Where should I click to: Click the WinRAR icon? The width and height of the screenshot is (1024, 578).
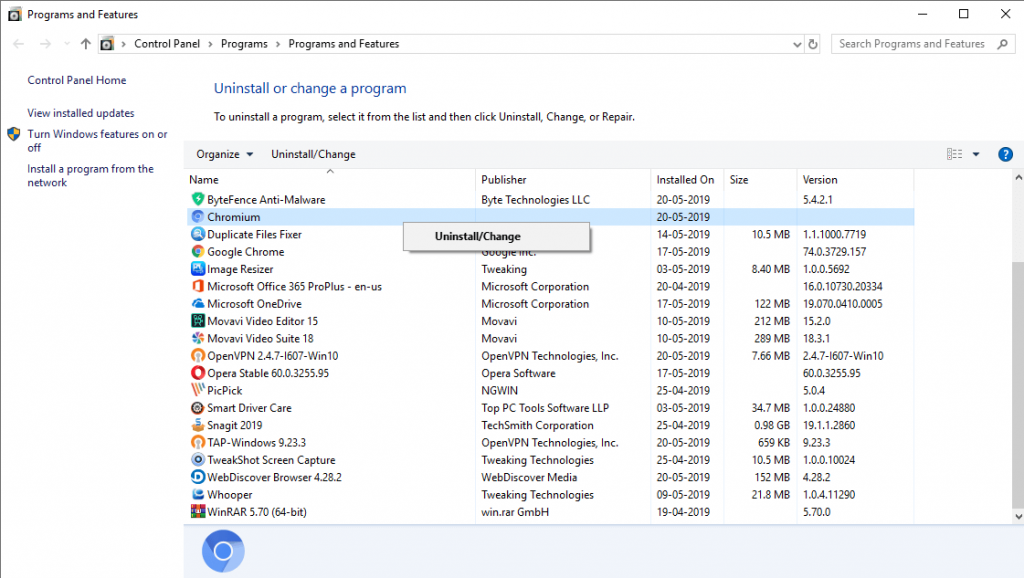pos(197,511)
